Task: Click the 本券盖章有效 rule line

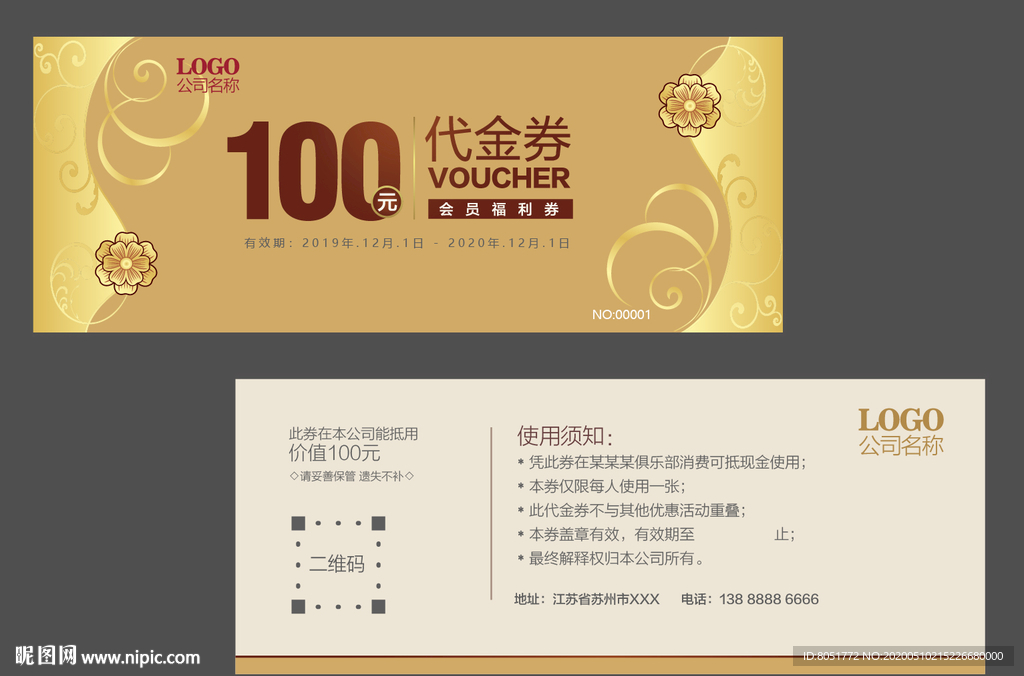Action: (656, 535)
